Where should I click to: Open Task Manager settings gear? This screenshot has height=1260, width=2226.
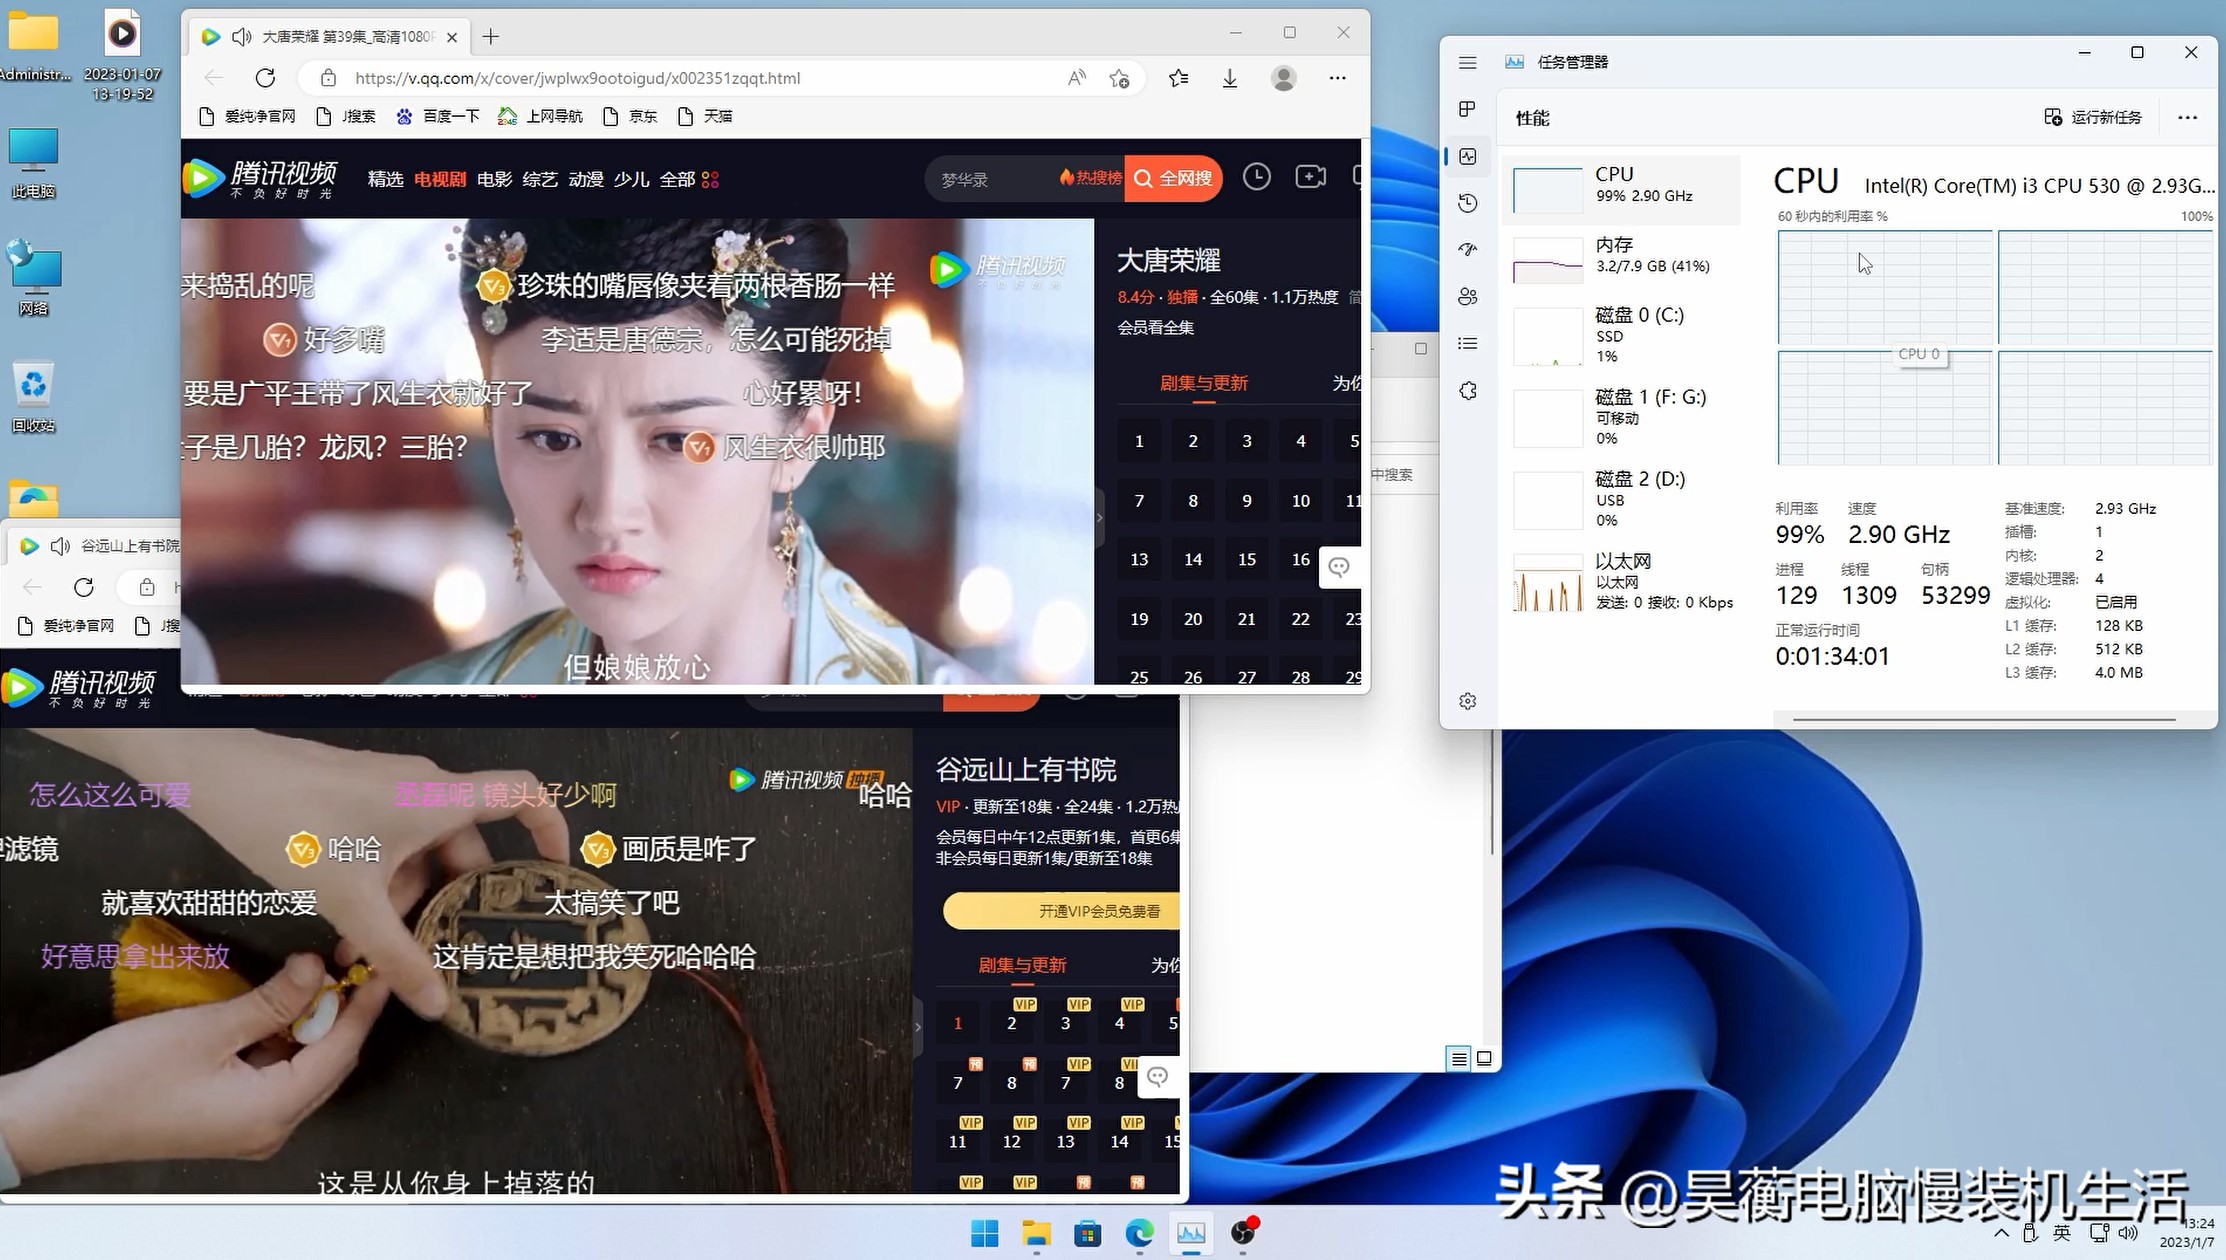pos(1467,701)
